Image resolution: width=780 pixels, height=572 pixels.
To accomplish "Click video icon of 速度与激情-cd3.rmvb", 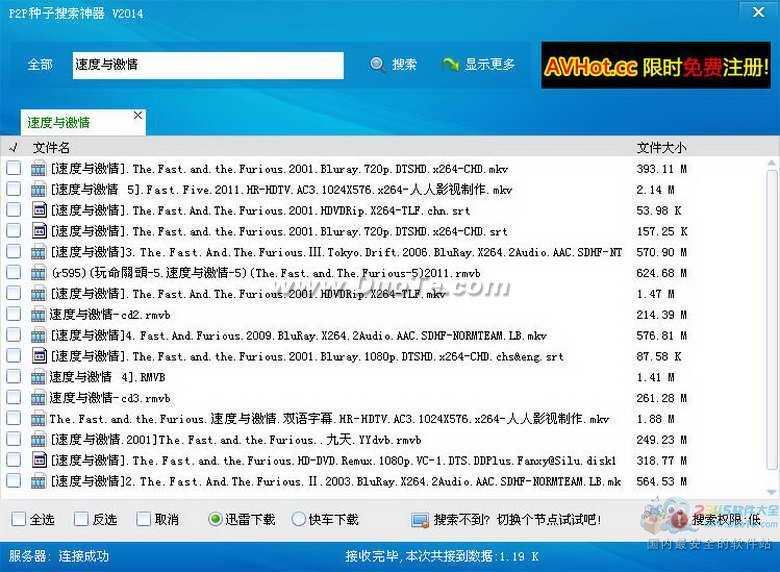I will pyautogui.click(x=38, y=398).
